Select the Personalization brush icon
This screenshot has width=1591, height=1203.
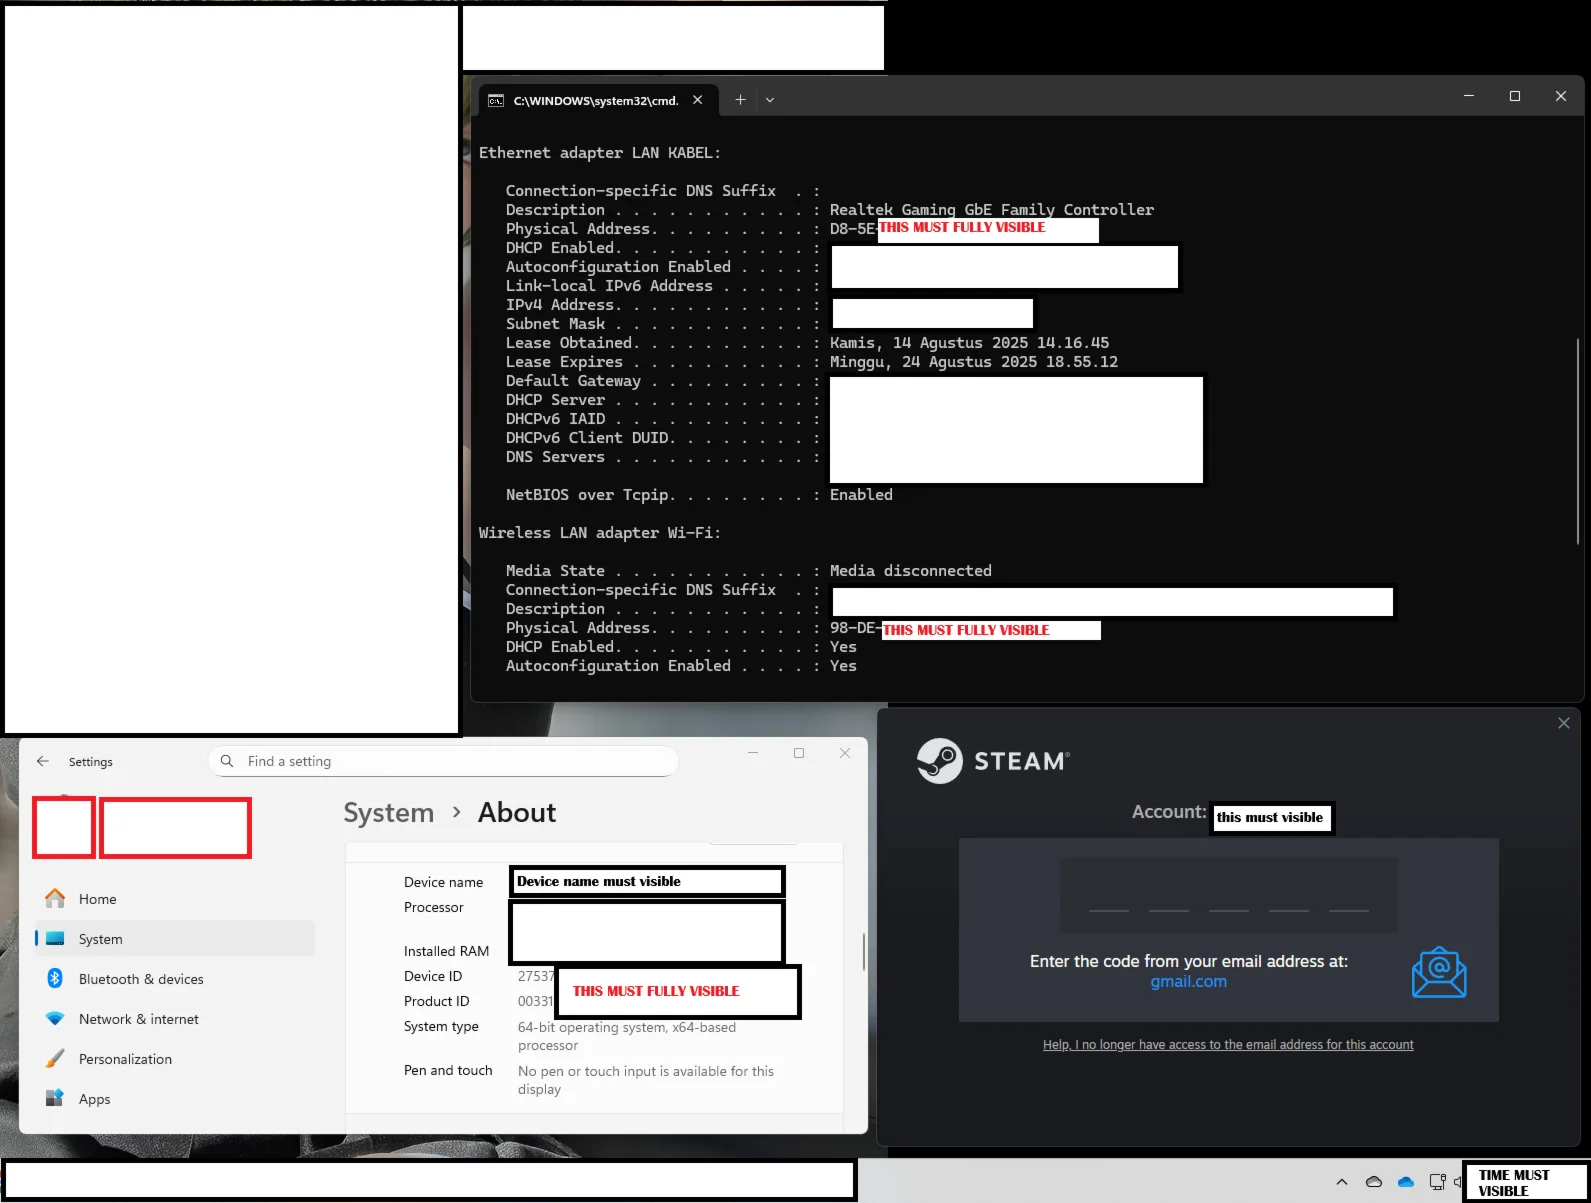pyautogui.click(x=55, y=1058)
